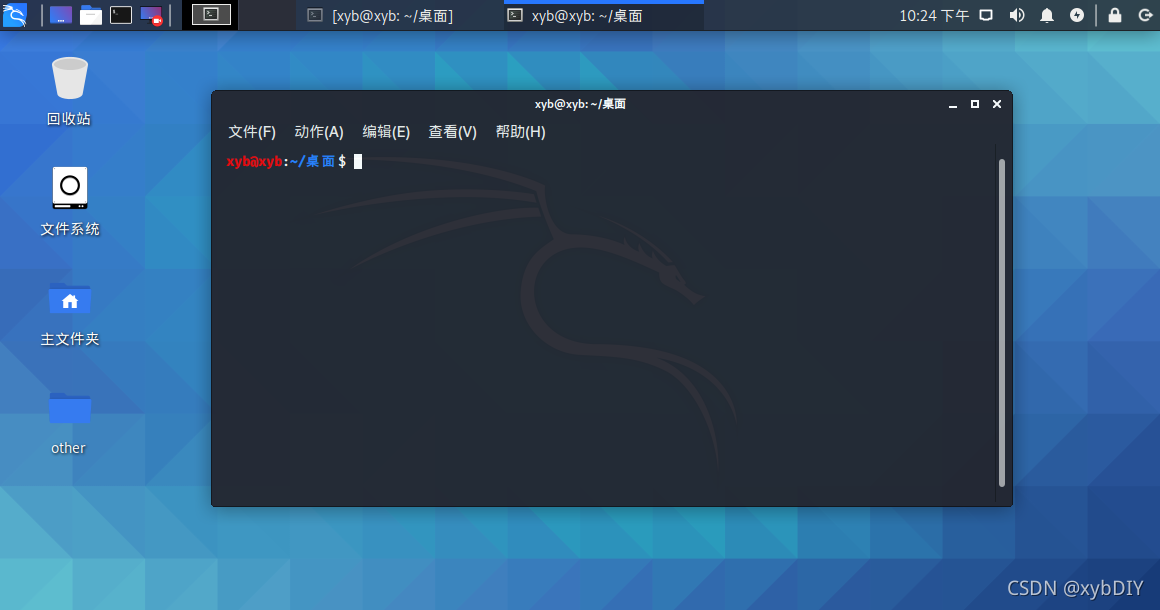This screenshot has width=1160, height=610.
Task: Lock the screen with the padlock icon
Action: [1115, 15]
